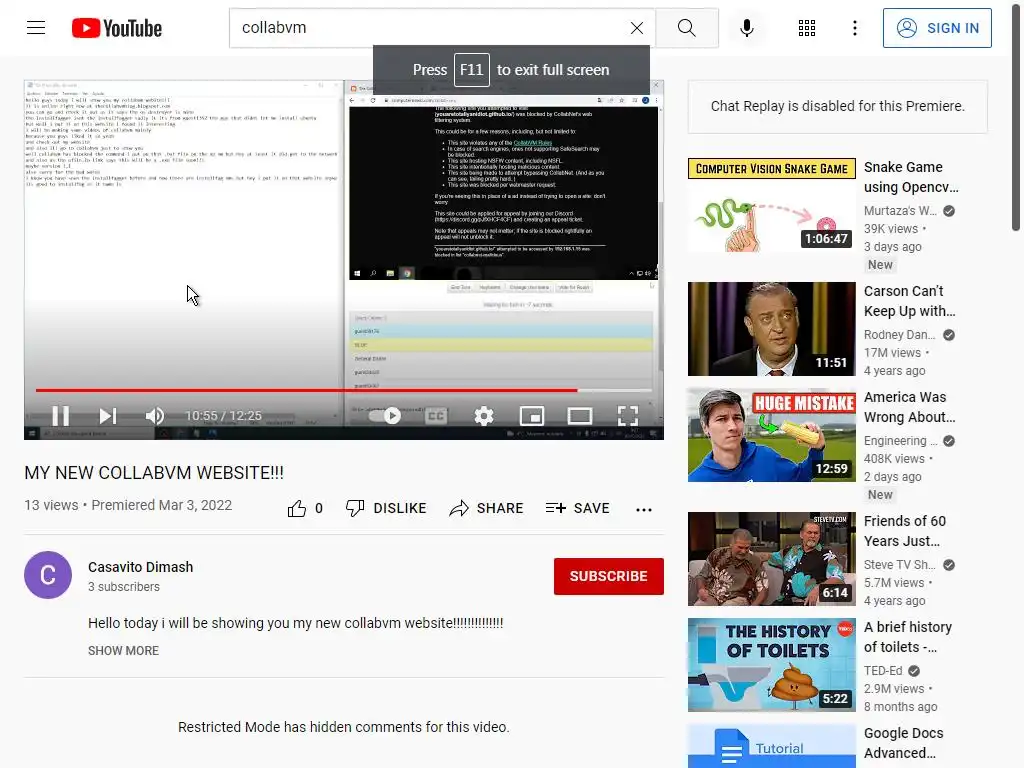
Task: Visit TED-Ed channel link
Action: (883, 671)
